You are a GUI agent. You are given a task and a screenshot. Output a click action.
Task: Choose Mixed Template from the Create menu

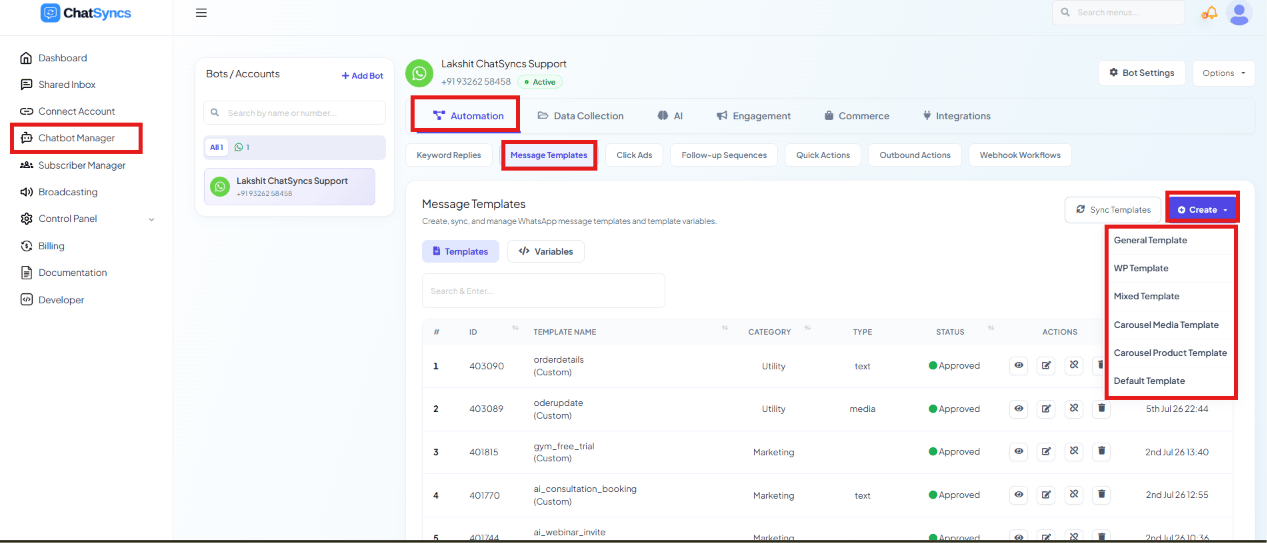[x=1147, y=296]
